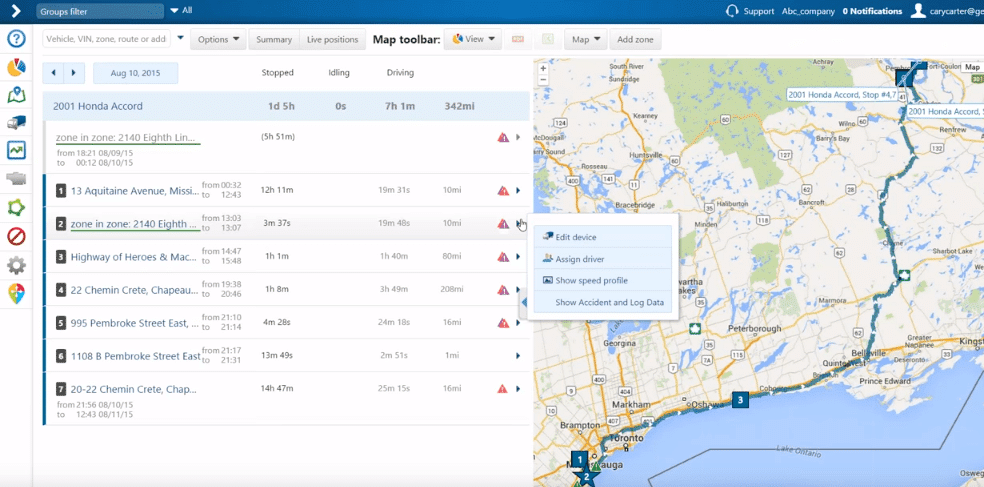Open the 20-22 Chemin Crete, Chap... stop
The height and width of the screenshot is (487, 984).
[x=134, y=389]
